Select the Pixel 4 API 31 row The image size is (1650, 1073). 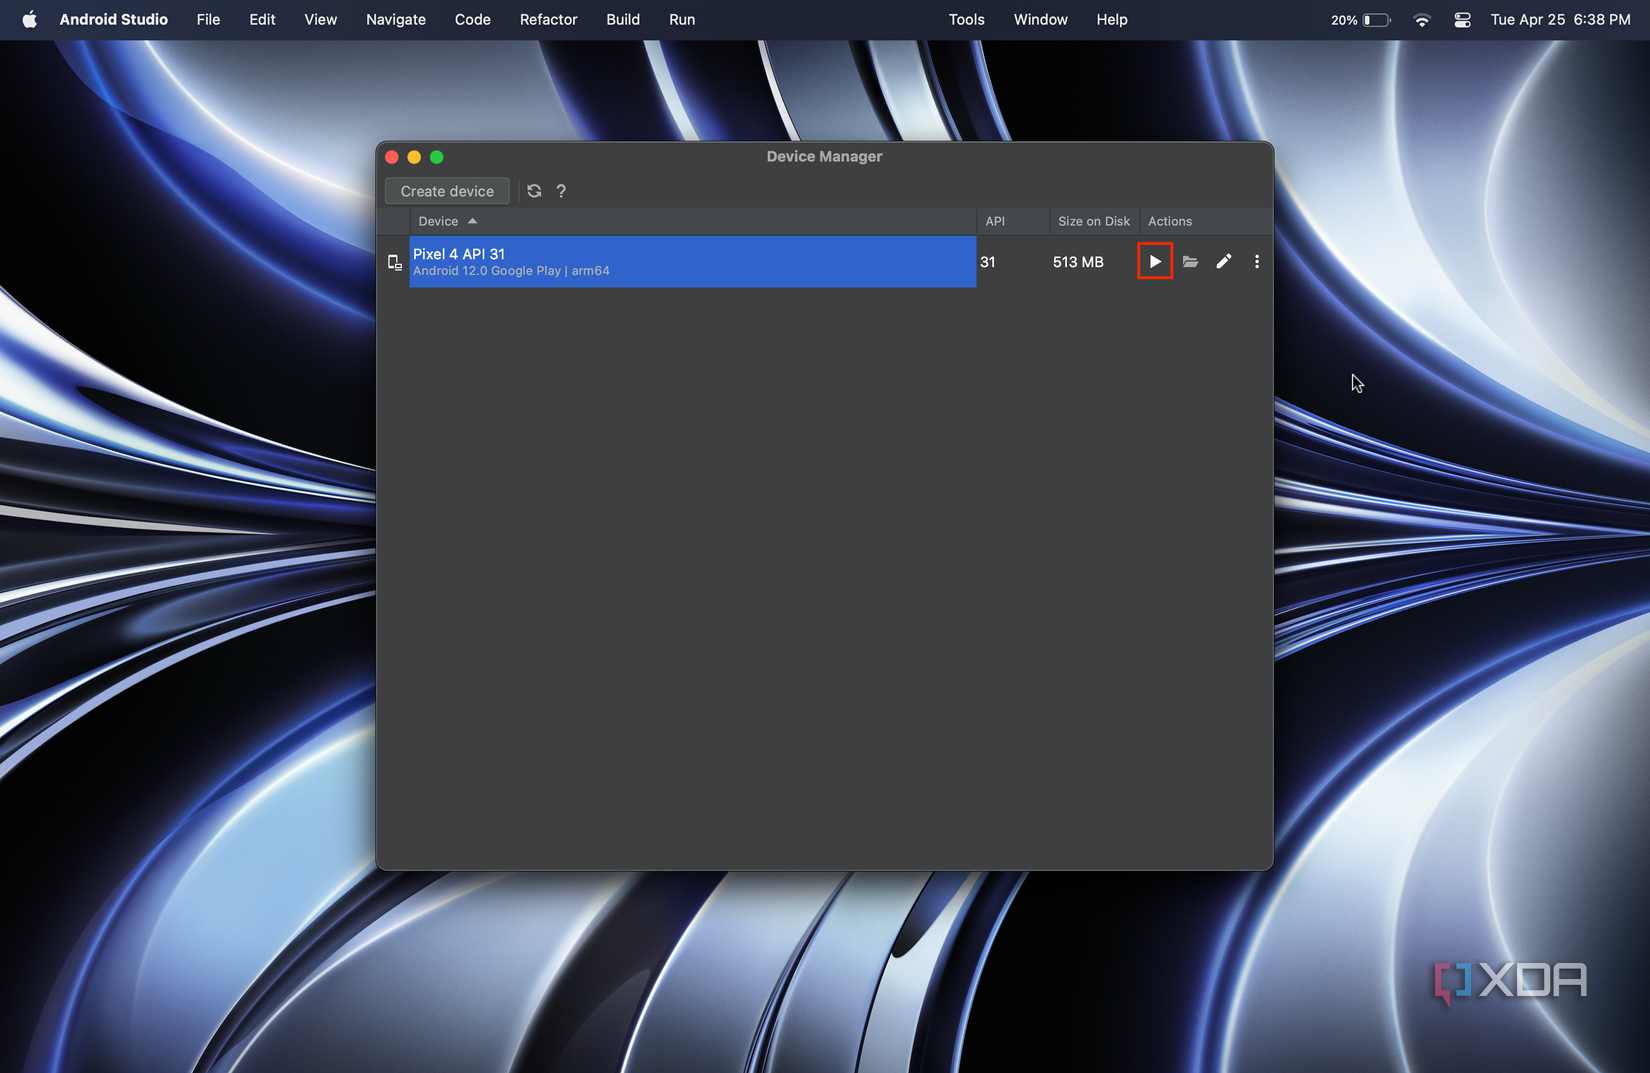[x=690, y=261]
